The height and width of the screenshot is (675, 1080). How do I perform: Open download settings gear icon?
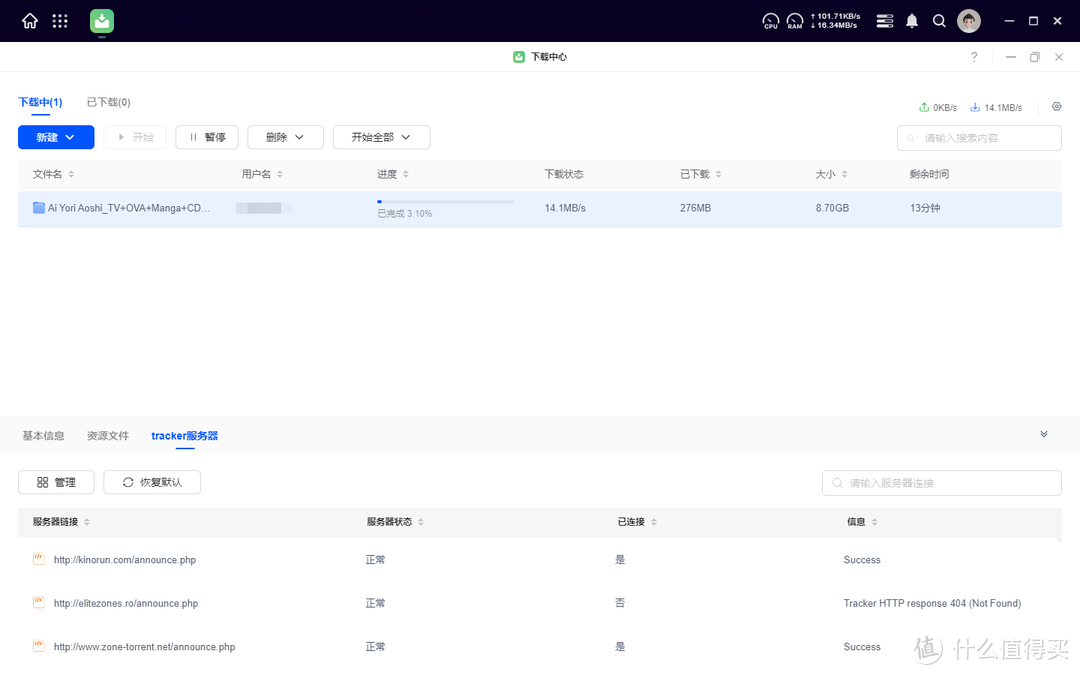tap(1056, 107)
